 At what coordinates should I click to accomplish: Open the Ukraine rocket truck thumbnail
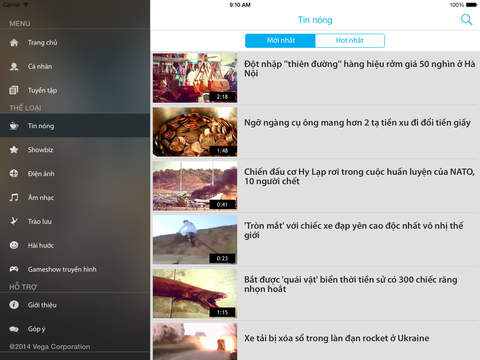(x=195, y=342)
